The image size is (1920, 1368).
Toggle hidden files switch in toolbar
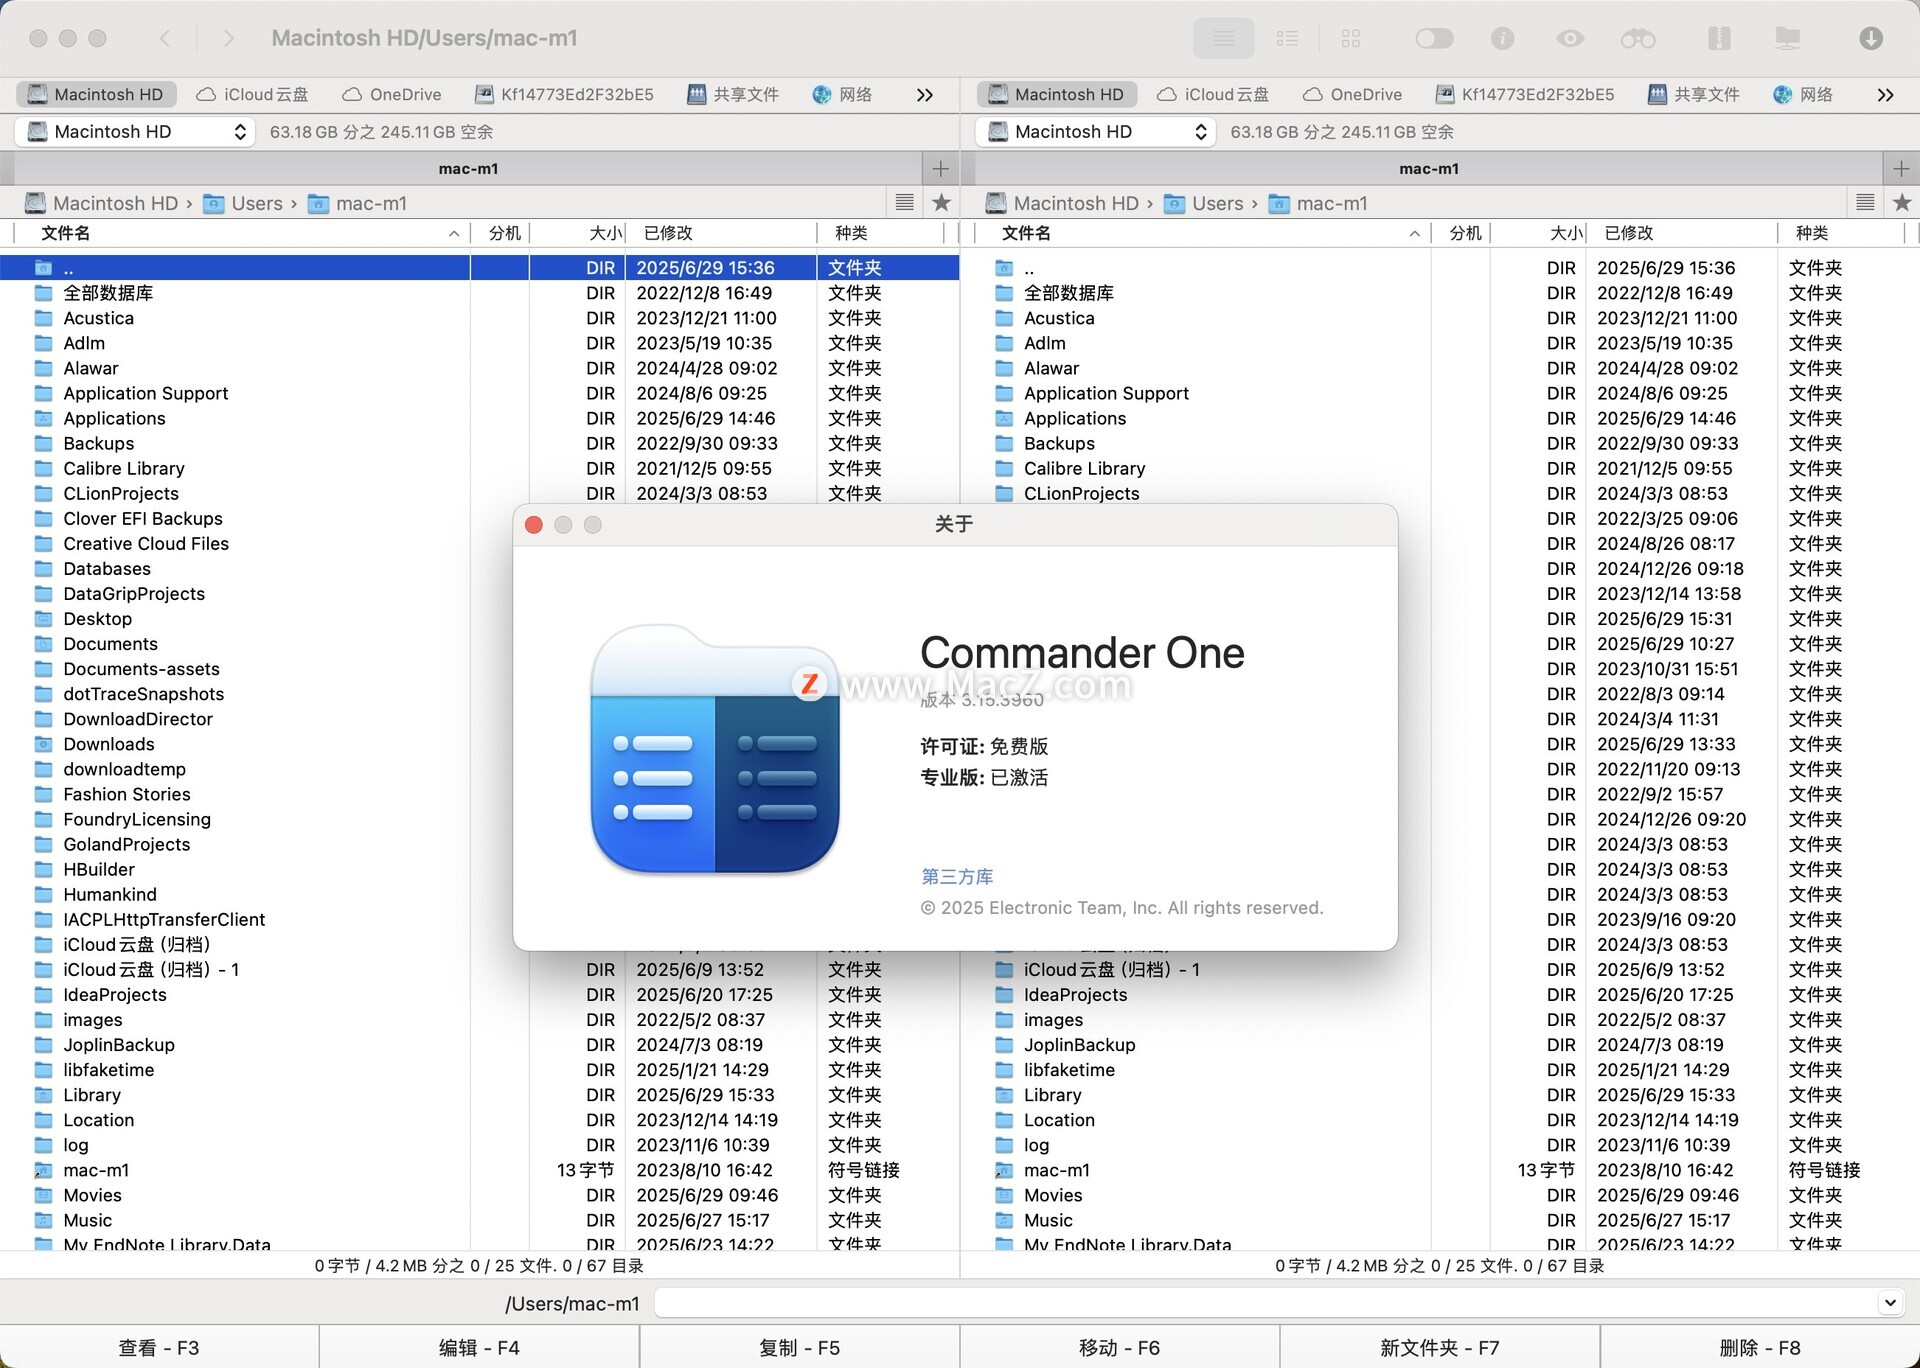coord(1434,38)
